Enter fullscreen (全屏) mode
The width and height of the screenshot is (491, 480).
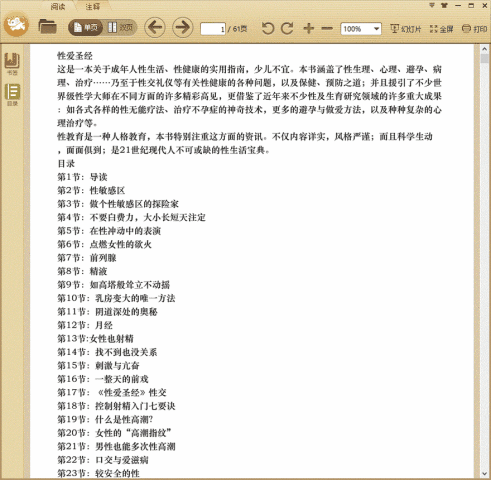tap(441, 29)
